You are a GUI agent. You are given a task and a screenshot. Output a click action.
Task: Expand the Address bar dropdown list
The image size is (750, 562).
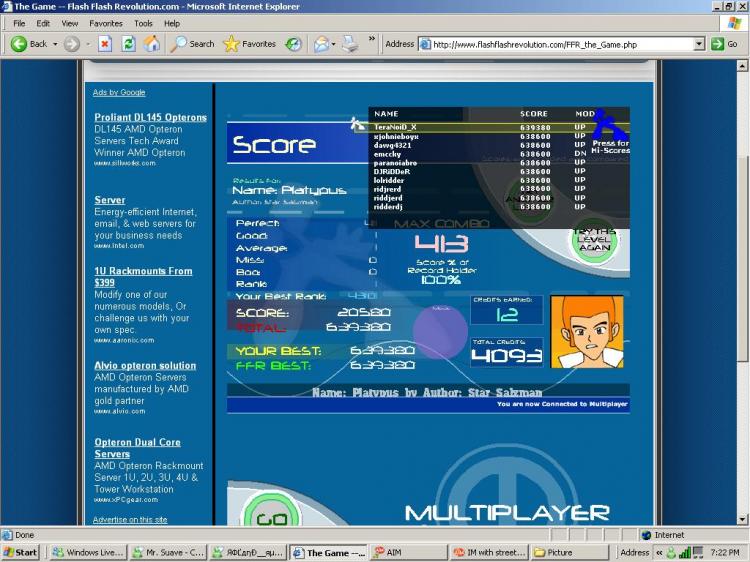tap(699, 44)
